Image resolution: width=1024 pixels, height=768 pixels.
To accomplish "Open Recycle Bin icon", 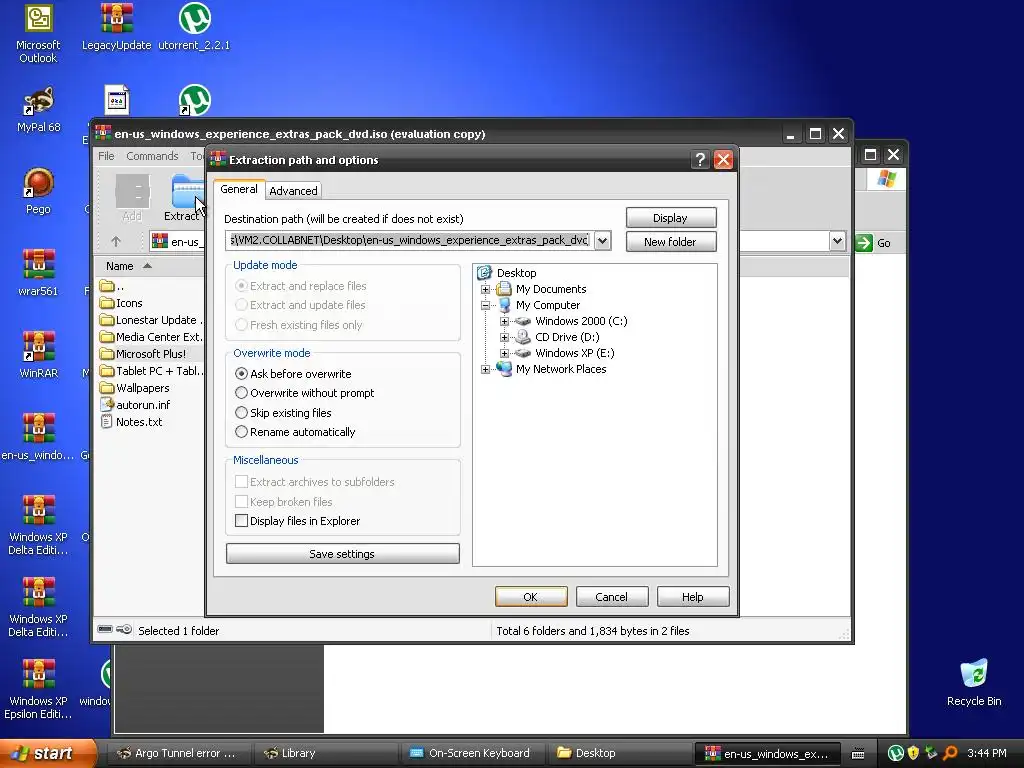I will click(x=974, y=682).
